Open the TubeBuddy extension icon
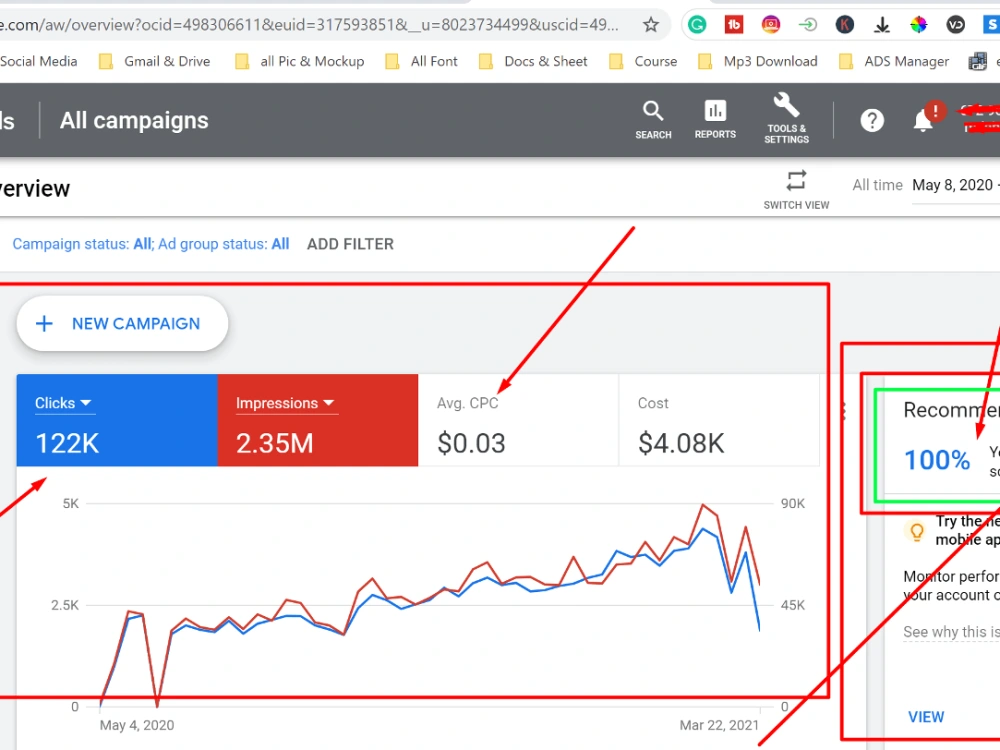1000x750 pixels. point(734,25)
